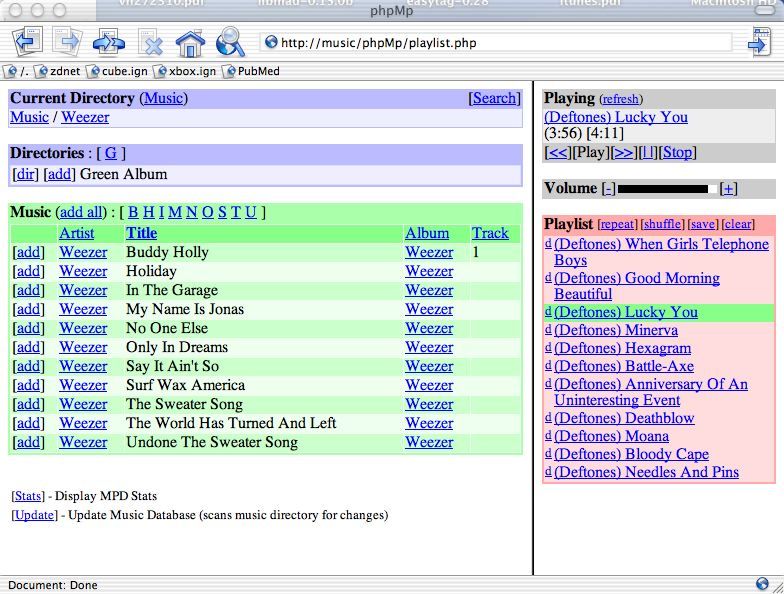Open the Stats link for MPD Stats

coord(28,496)
